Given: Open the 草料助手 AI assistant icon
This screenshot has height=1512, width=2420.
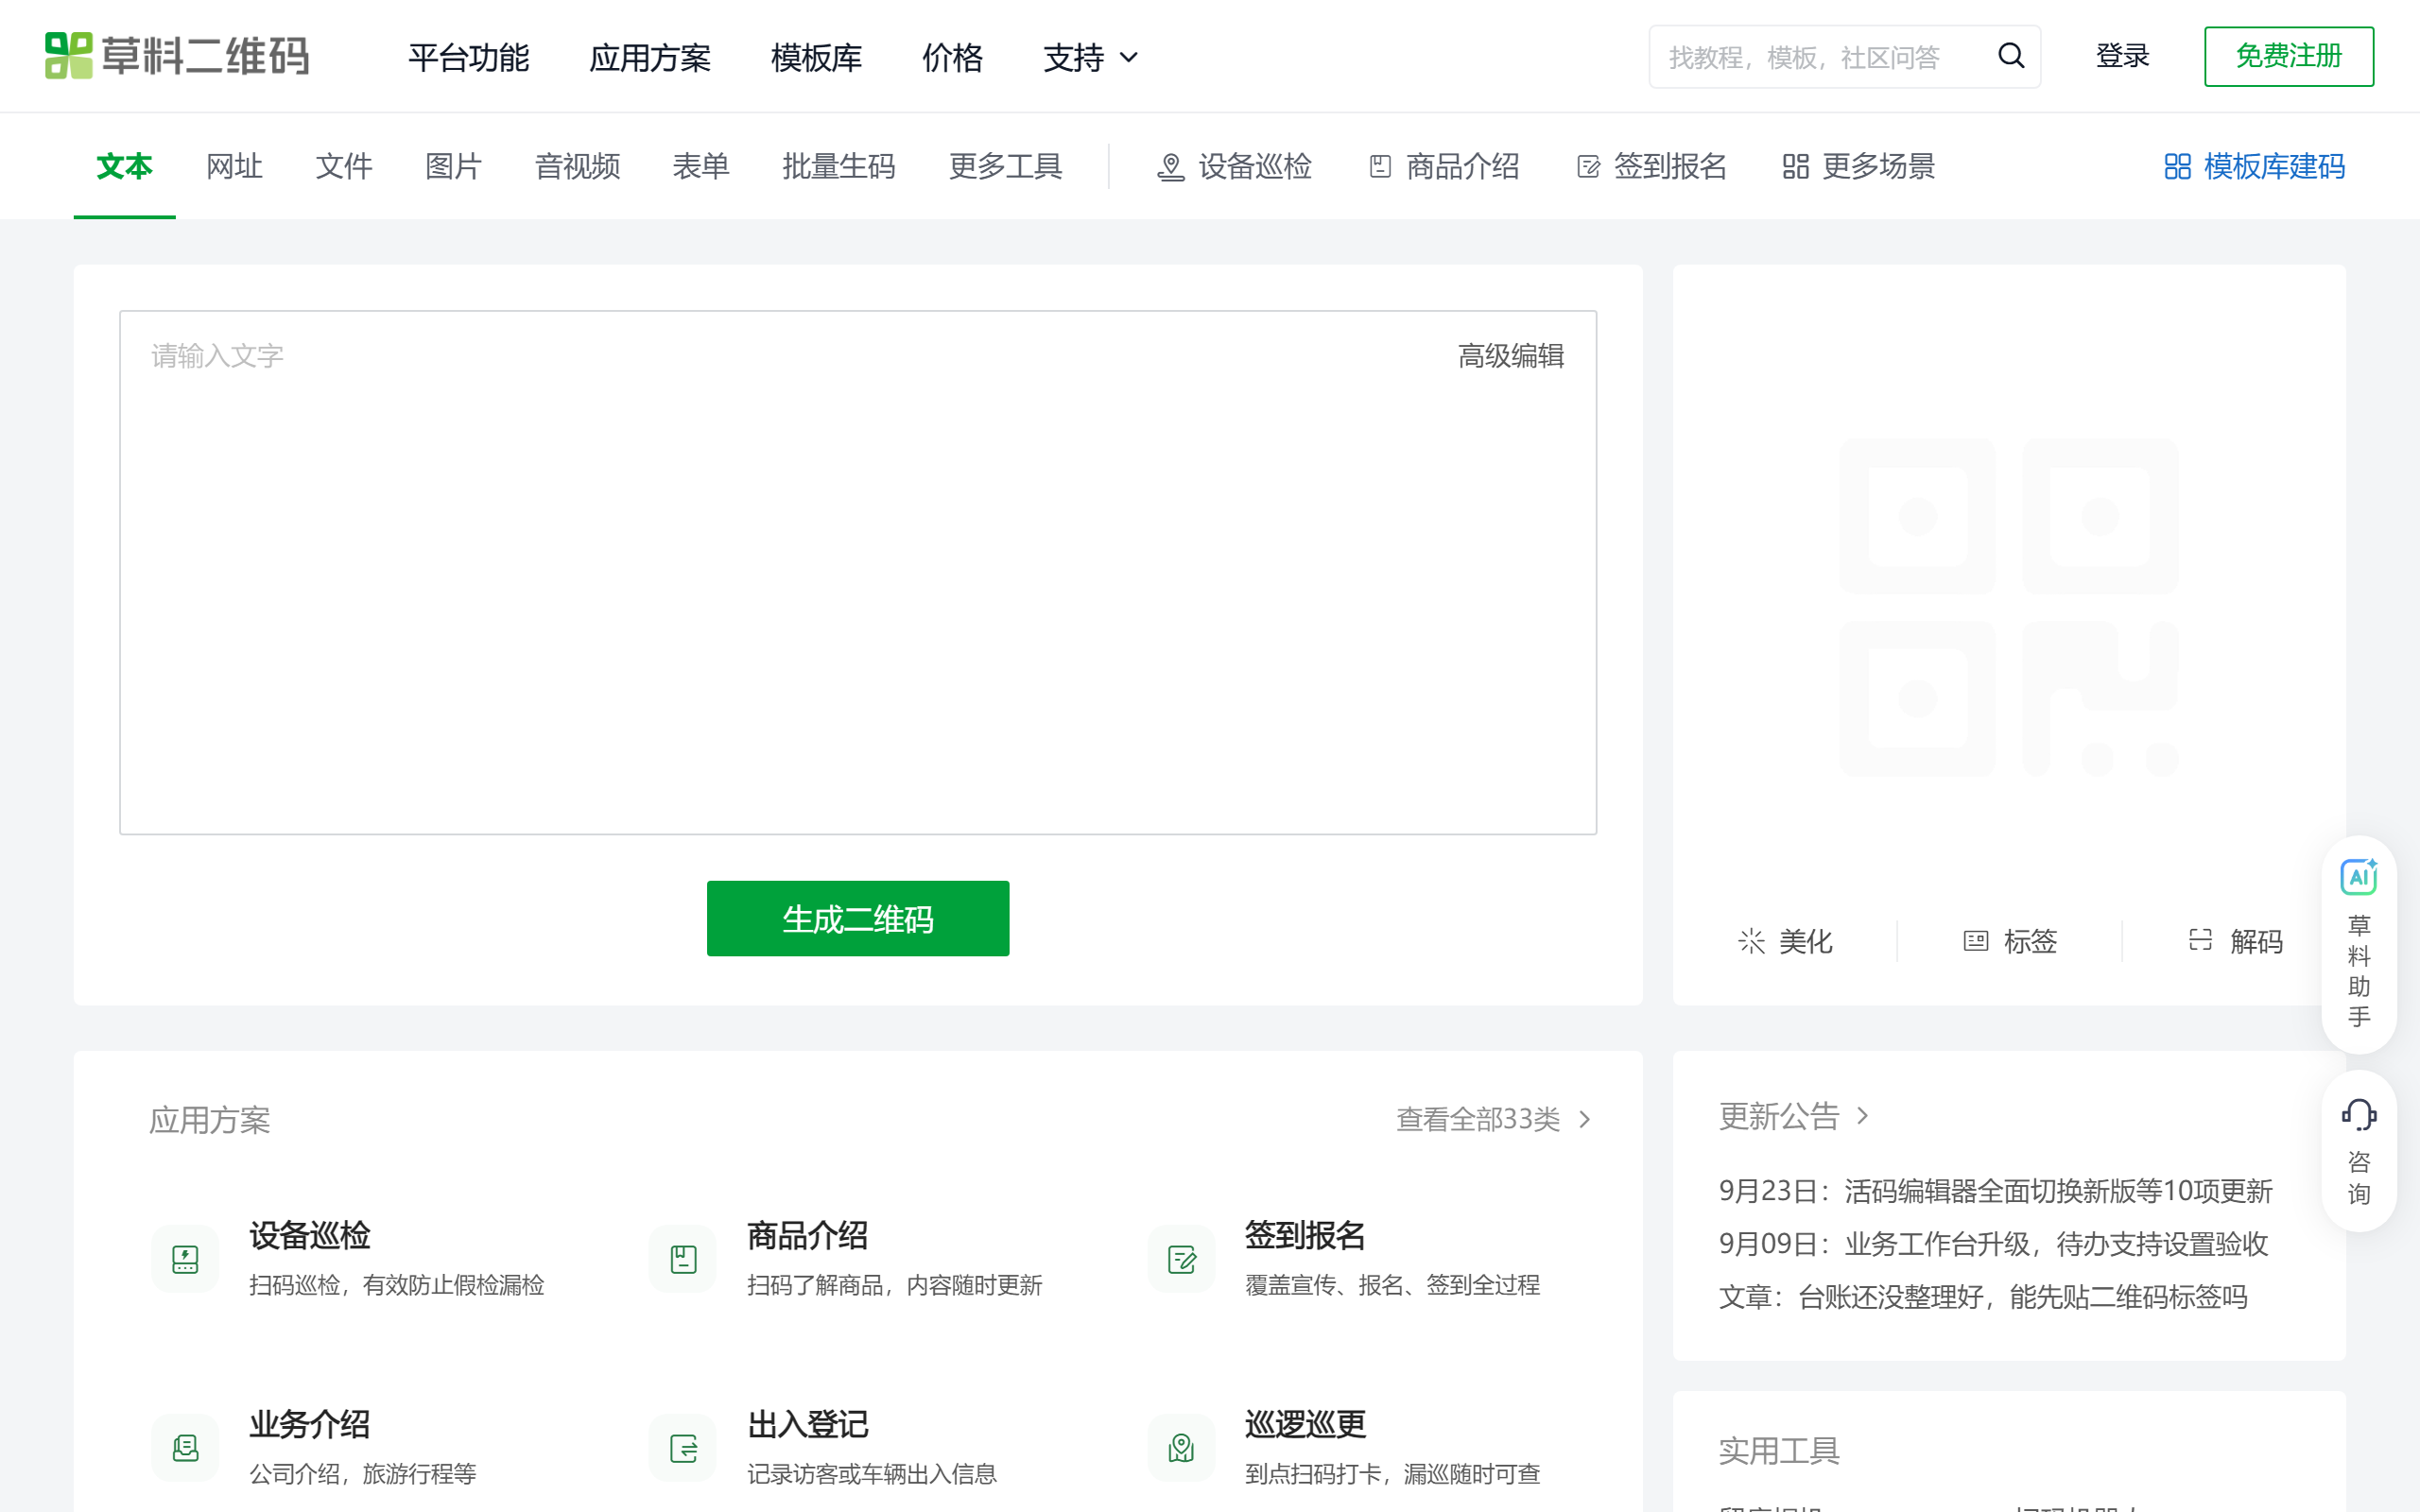Looking at the screenshot, I should pyautogui.click(x=2358, y=877).
